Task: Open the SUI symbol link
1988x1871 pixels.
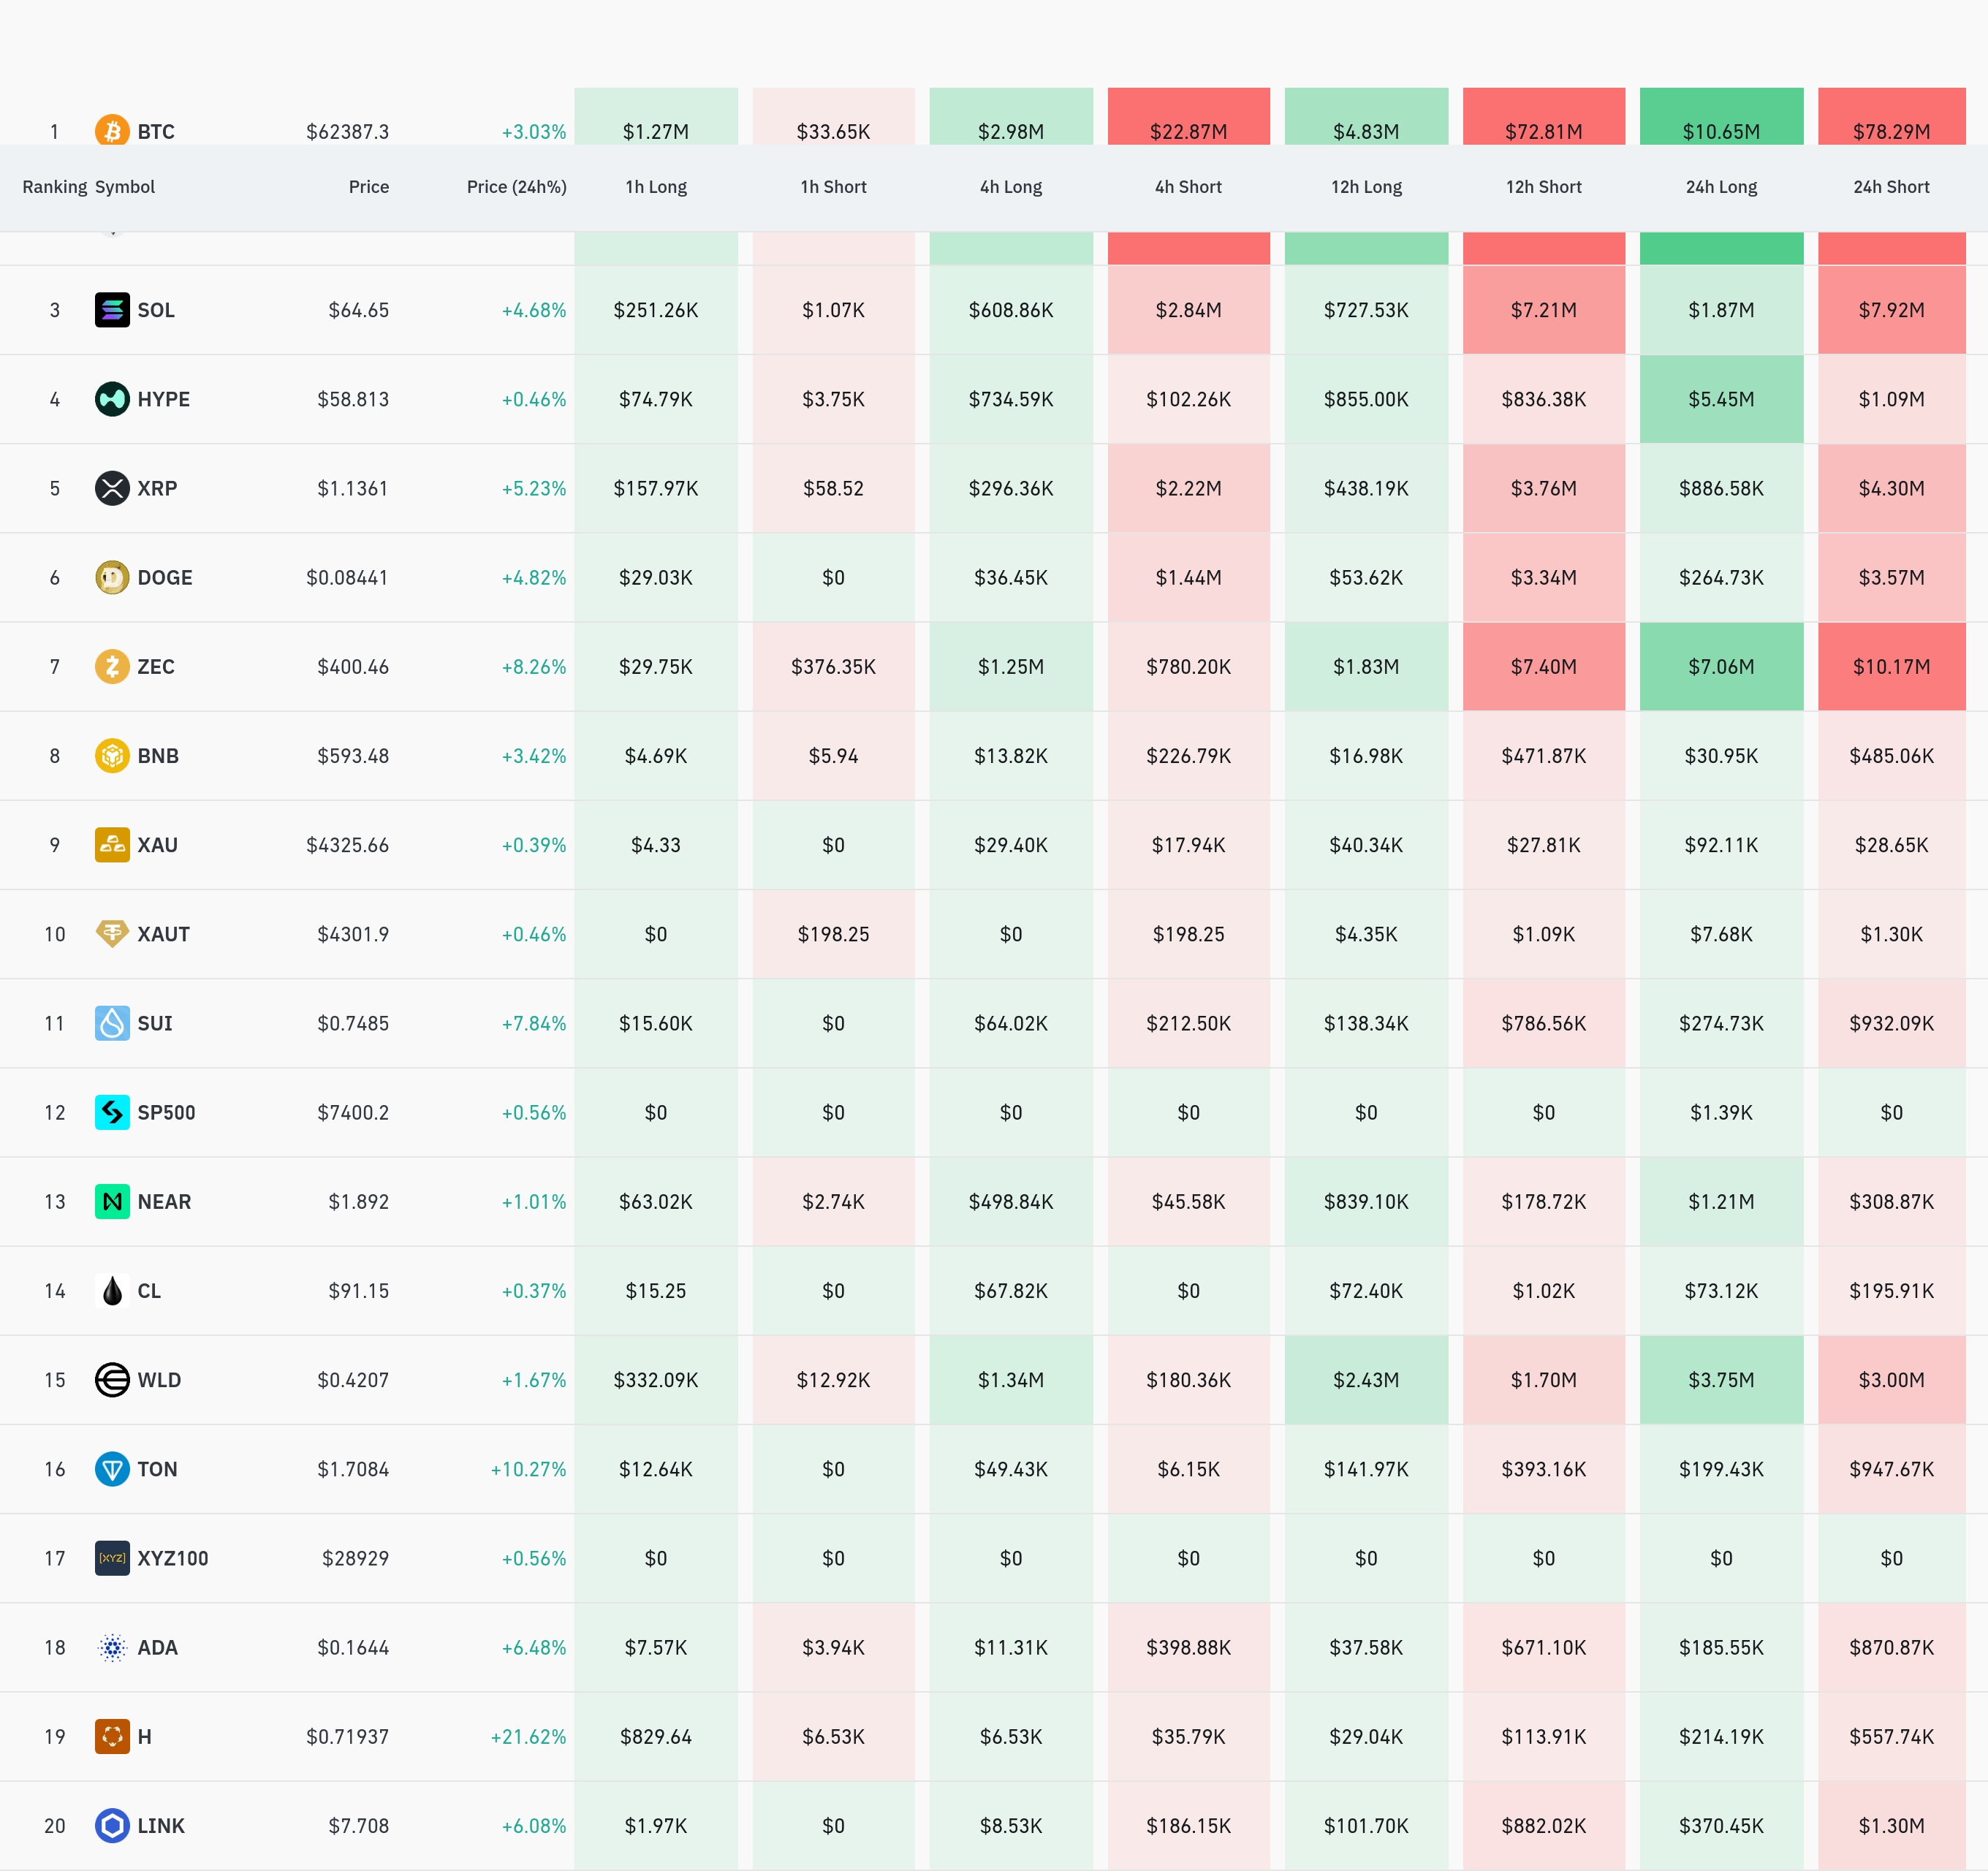Action: [x=155, y=1023]
